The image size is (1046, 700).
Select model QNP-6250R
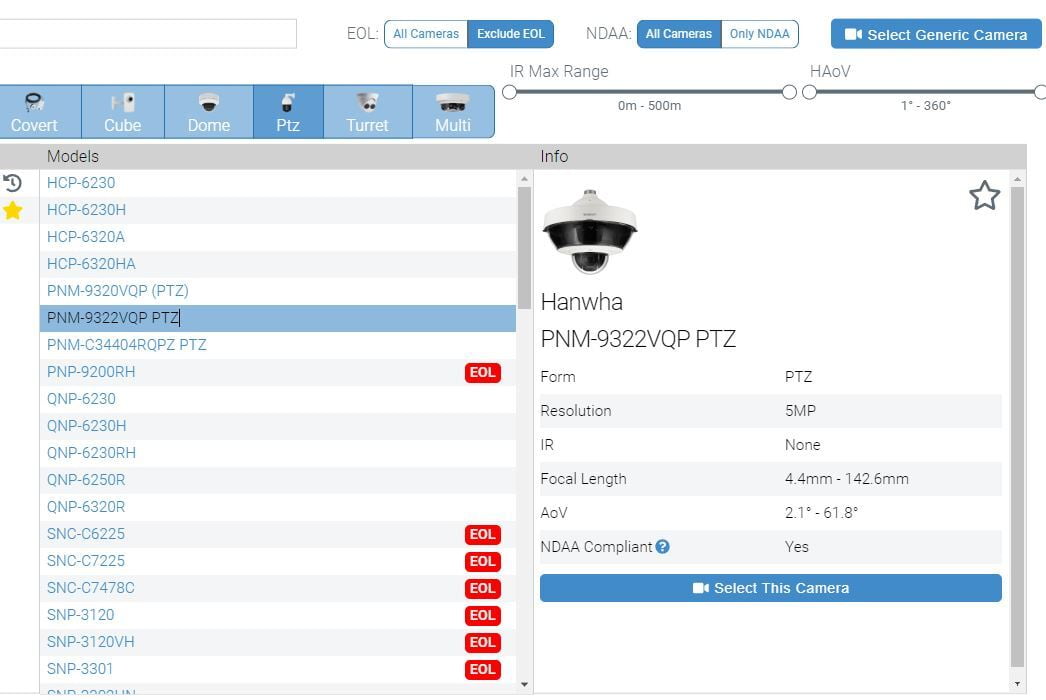278,480
